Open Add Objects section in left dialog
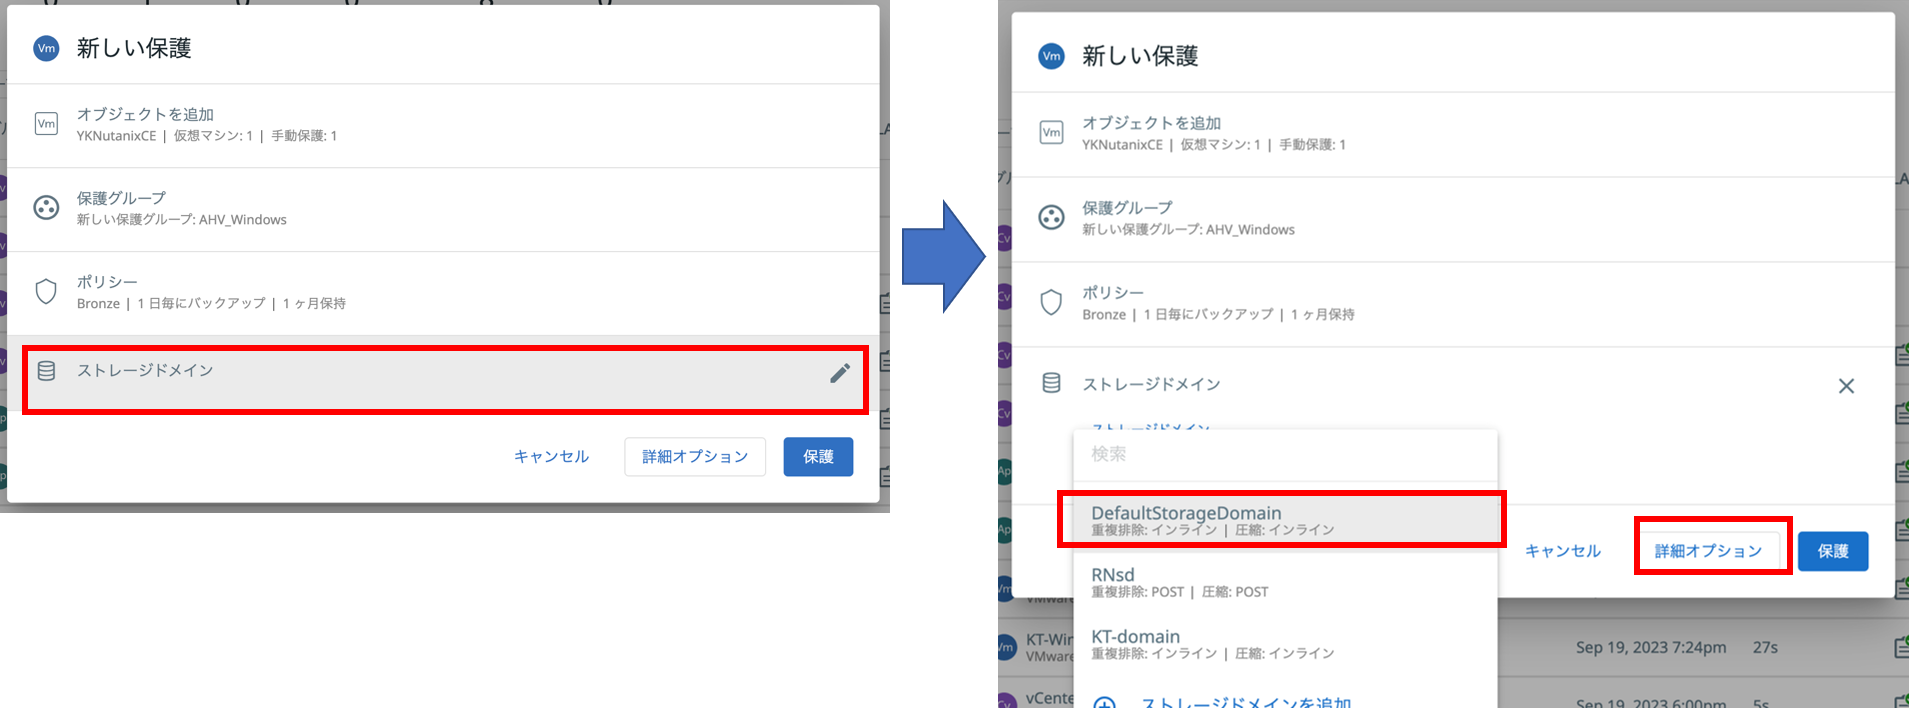The width and height of the screenshot is (1909, 708). pyautogui.click(x=443, y=125)
